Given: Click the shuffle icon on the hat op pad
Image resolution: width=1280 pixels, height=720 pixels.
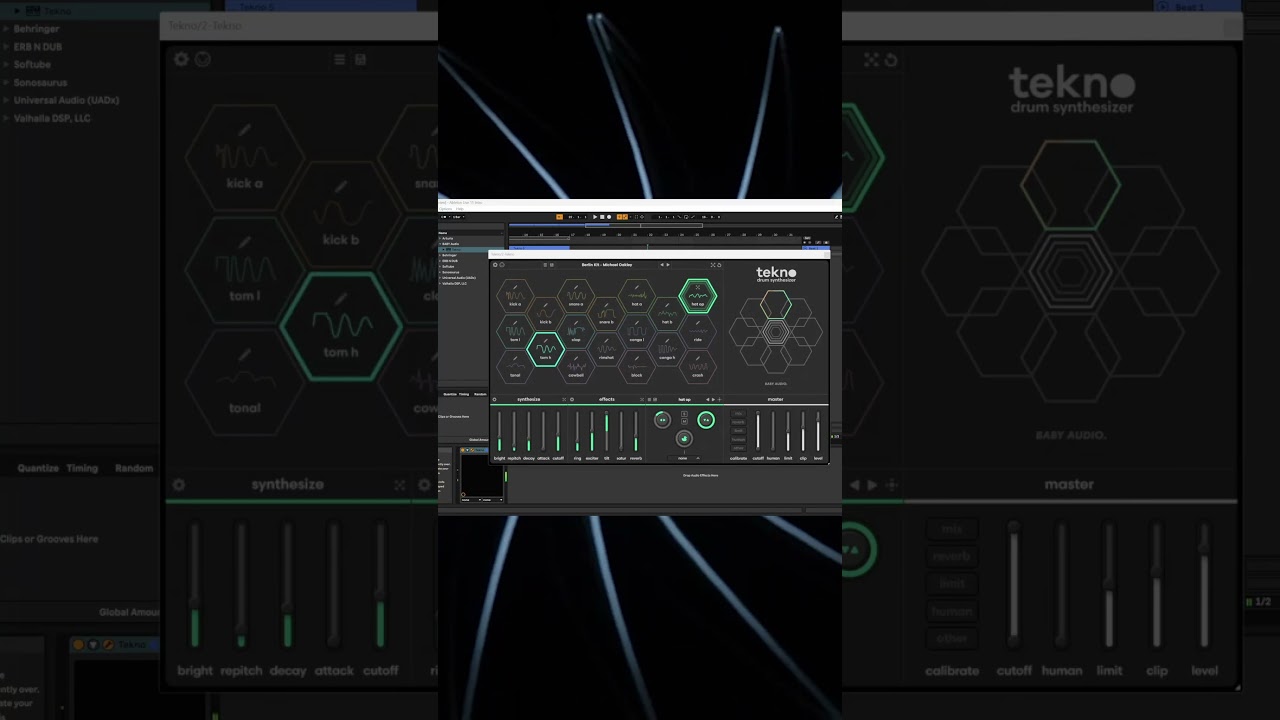Looking at the screenshot, I should coord(698,287).
